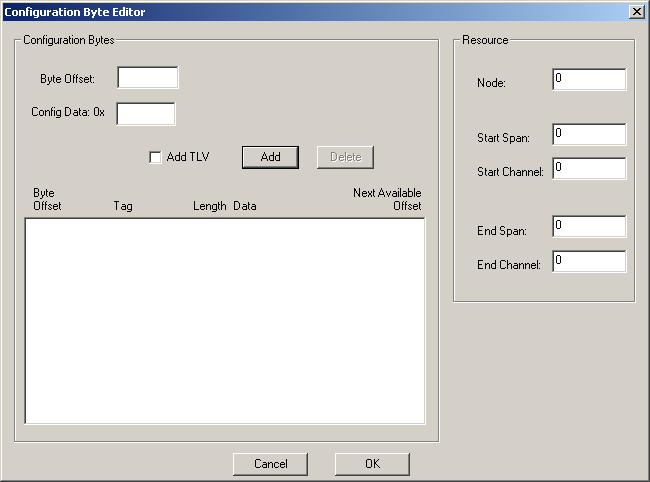Screen dimensions: 650x482
Task: Click inside the empty configuration bytes list
Action: click(224, 320)
